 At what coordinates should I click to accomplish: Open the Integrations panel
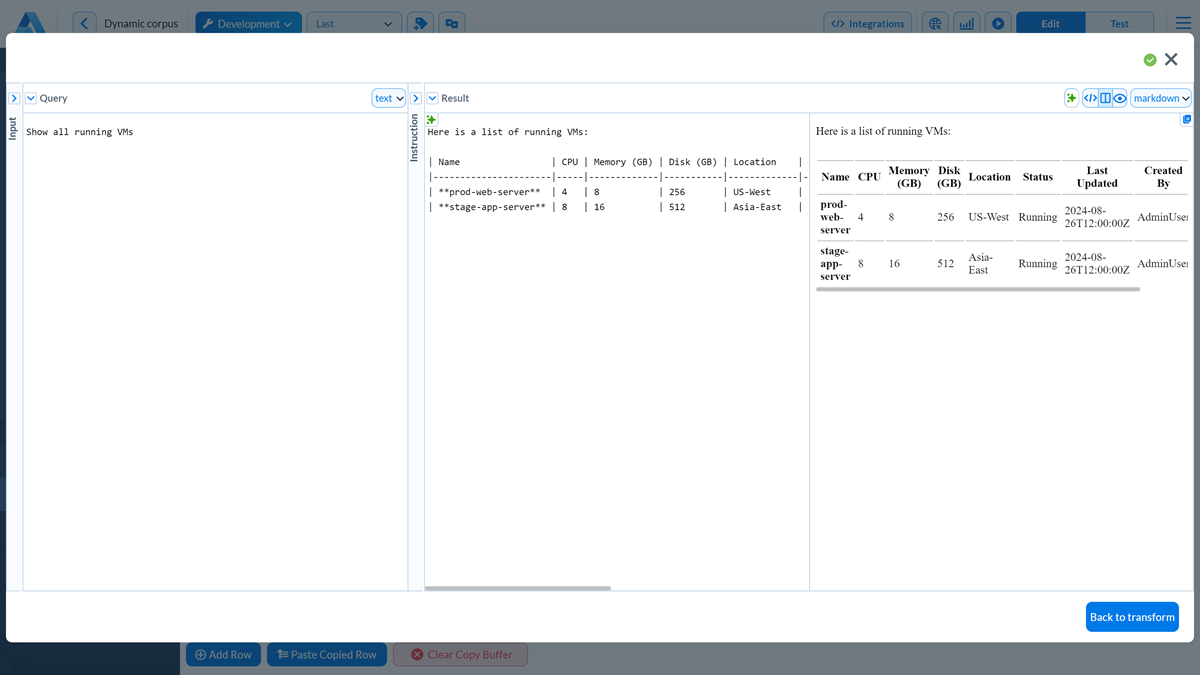click(867, 24)
